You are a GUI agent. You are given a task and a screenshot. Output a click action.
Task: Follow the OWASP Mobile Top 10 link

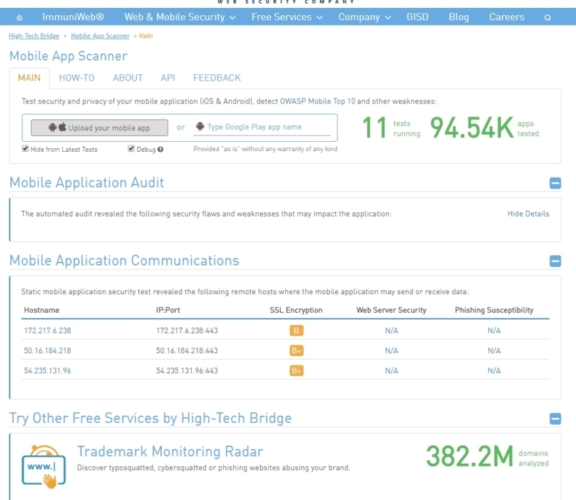pos(317,101)
